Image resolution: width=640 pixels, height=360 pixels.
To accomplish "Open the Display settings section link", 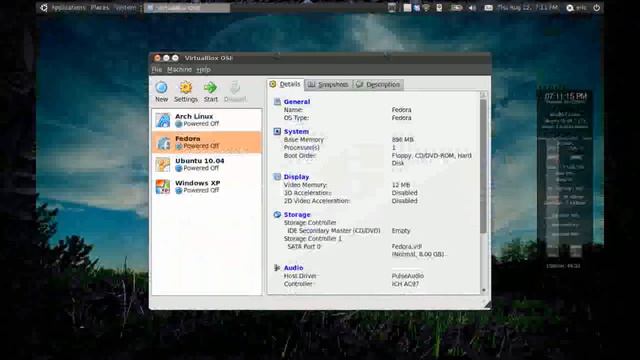I will pos(296,177).
